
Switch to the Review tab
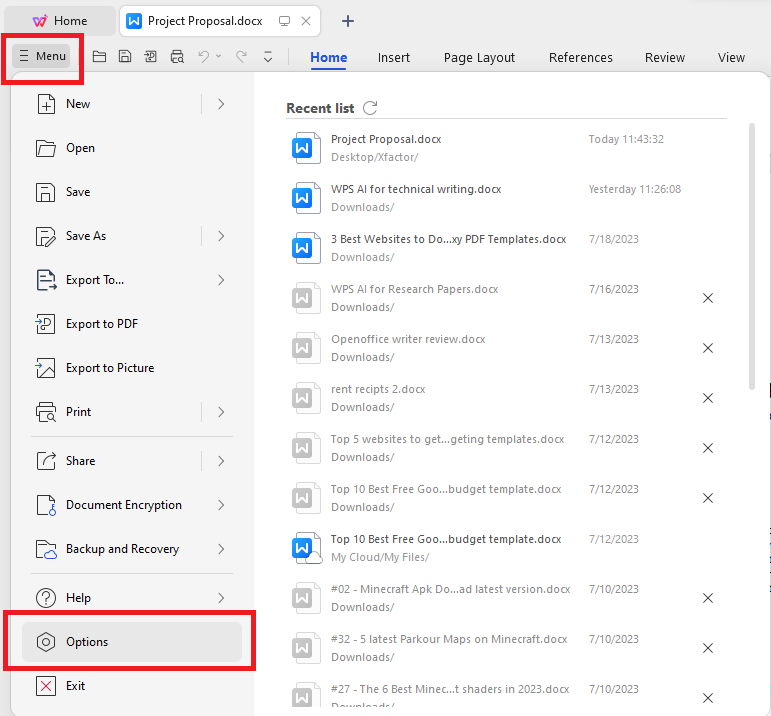[x=665, y=58]
